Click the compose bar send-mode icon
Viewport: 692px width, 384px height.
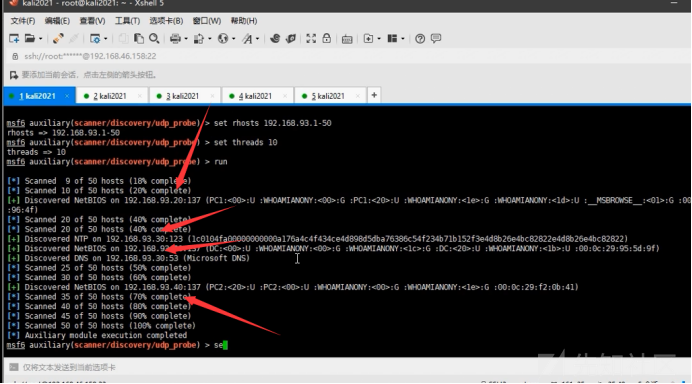[14, 367]
